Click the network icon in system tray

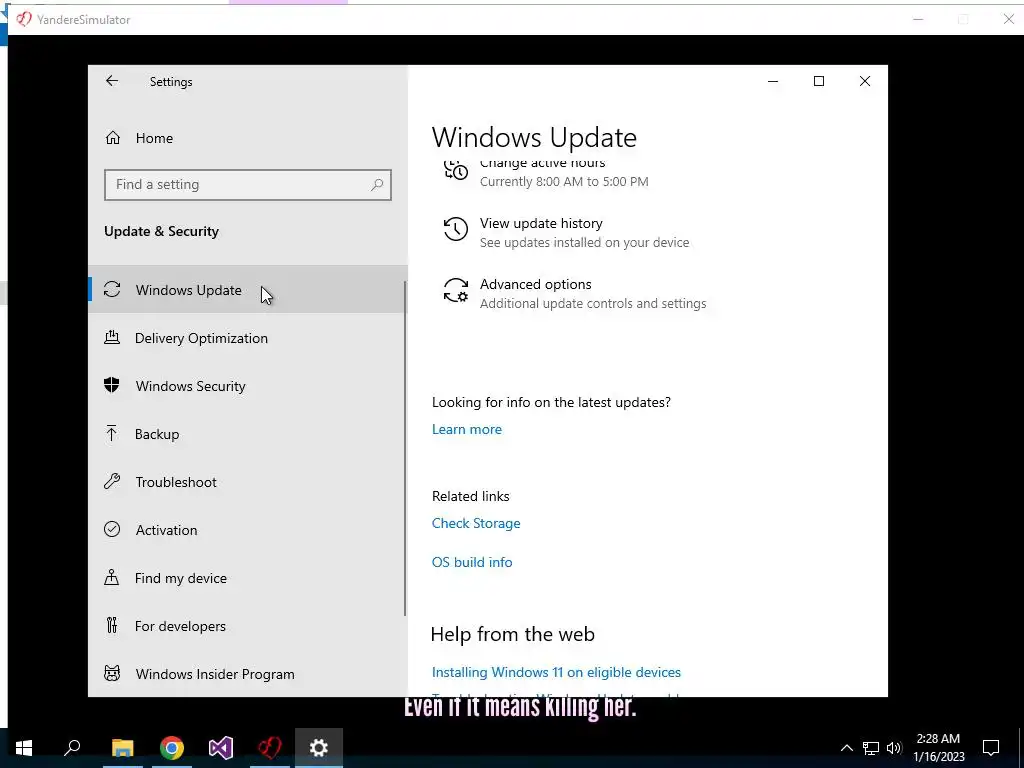coord(871,748)
